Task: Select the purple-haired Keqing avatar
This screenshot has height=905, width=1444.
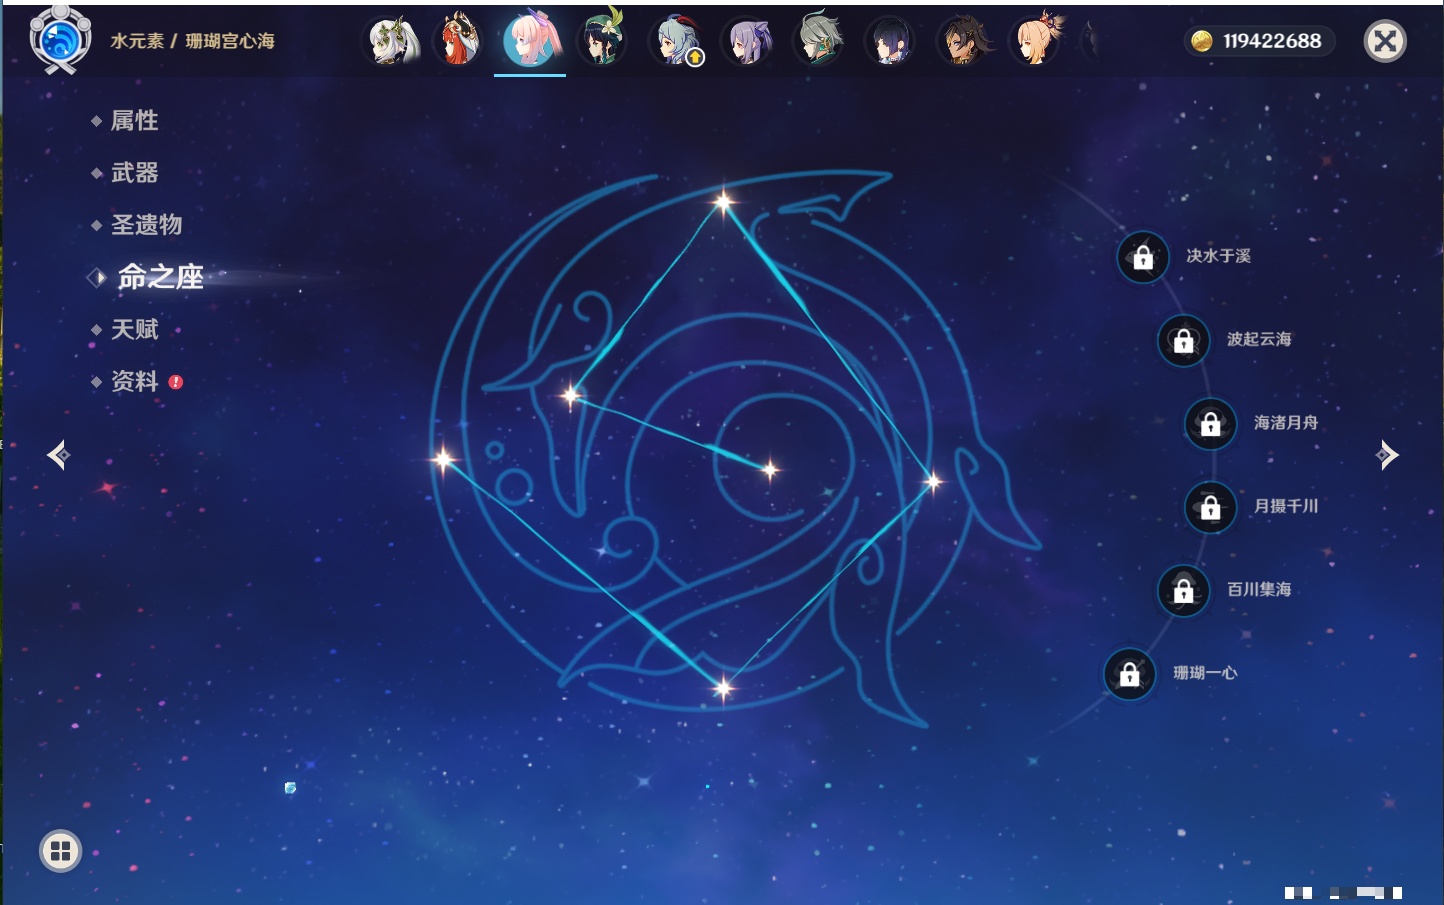Action: tap(747, 41)
